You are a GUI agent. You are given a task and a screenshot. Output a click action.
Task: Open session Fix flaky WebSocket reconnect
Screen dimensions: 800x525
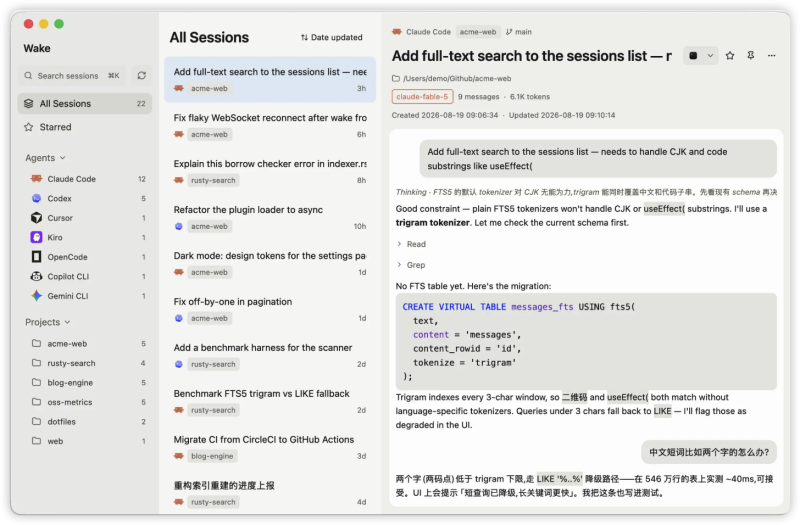[x=270, y=125]
